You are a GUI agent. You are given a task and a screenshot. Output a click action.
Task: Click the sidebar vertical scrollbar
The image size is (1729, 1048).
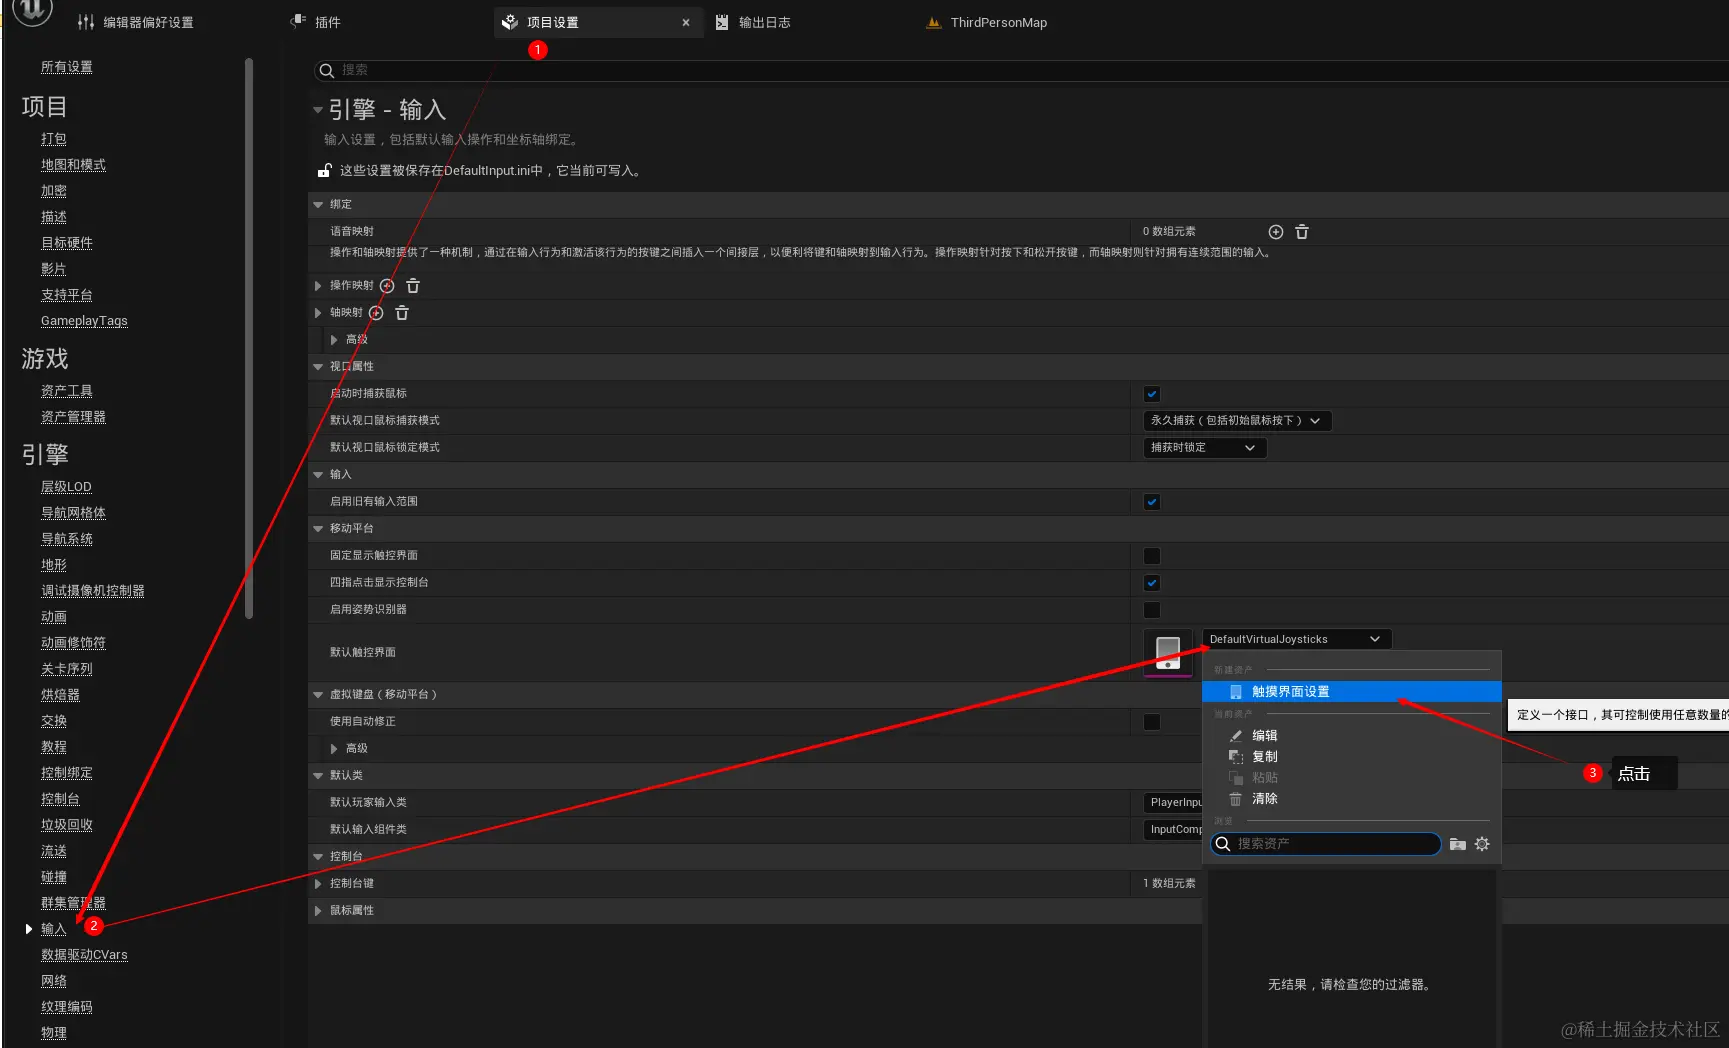249,340
